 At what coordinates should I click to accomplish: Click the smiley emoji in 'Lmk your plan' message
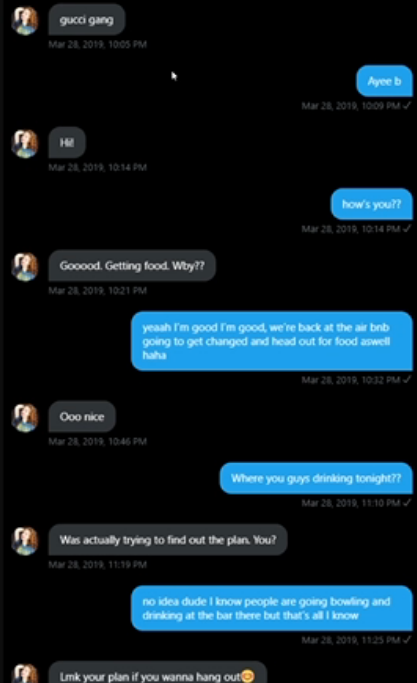(248, 676)
